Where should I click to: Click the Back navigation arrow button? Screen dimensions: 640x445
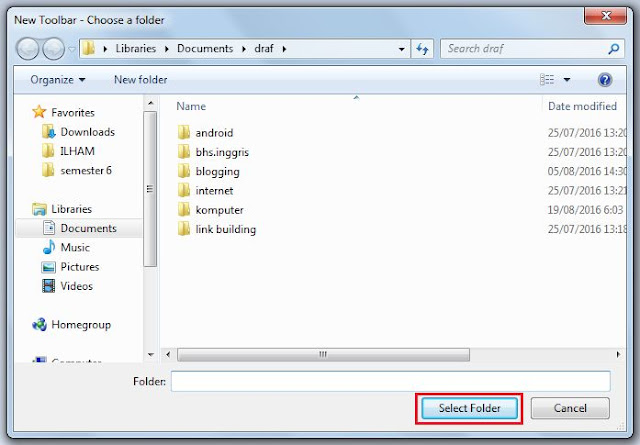pos(27,49)
